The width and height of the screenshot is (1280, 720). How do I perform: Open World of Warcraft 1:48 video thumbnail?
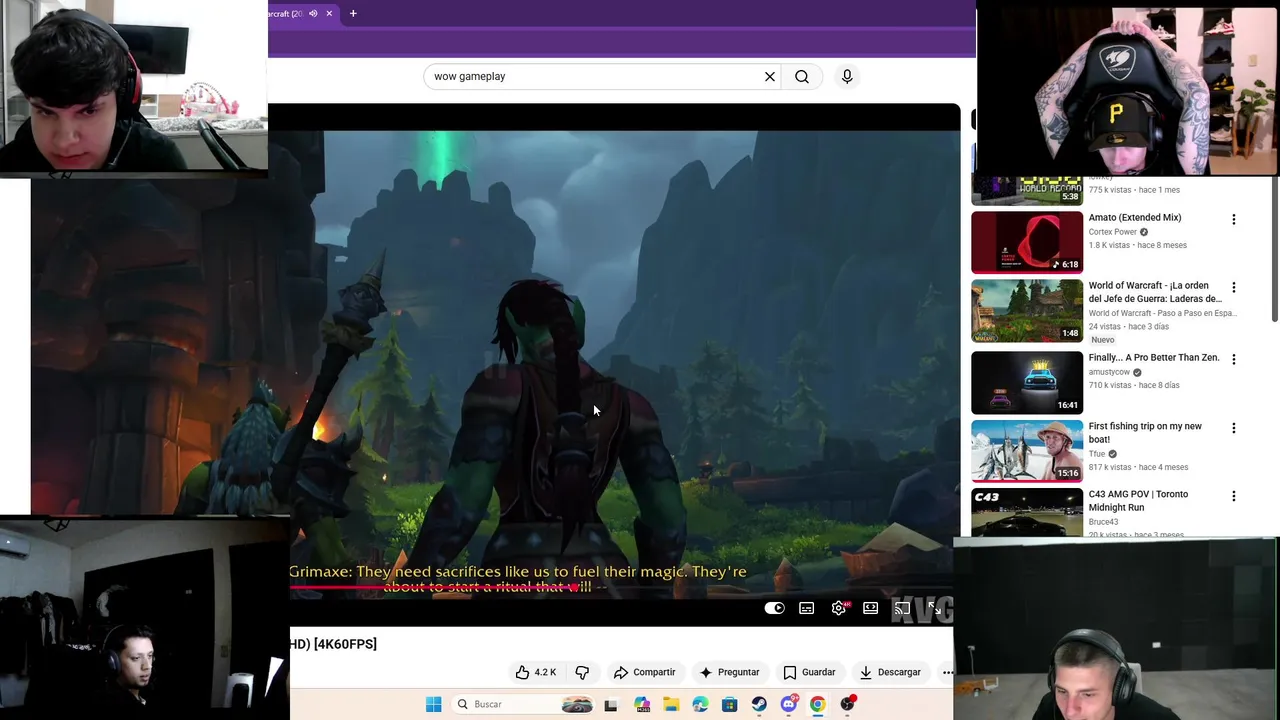coord(1027,311)
